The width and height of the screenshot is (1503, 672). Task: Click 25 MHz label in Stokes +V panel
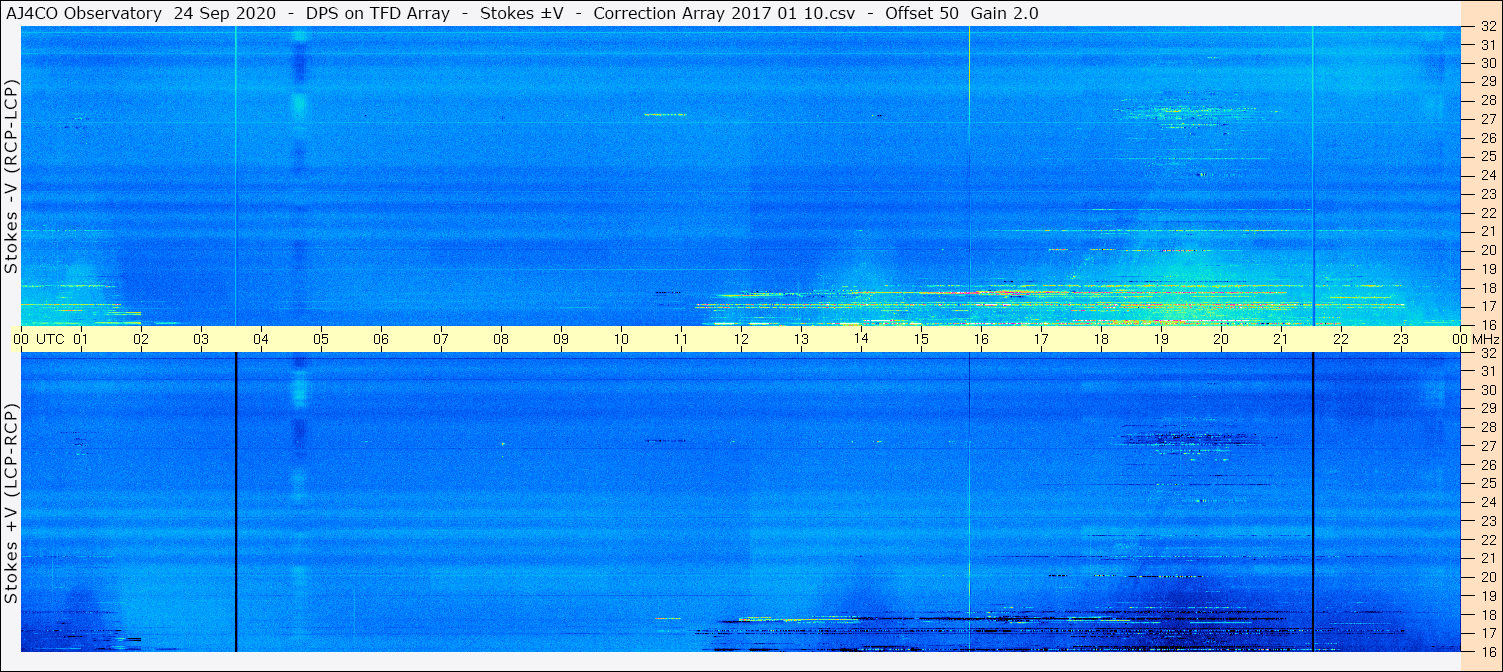[x=1487, y=483]
